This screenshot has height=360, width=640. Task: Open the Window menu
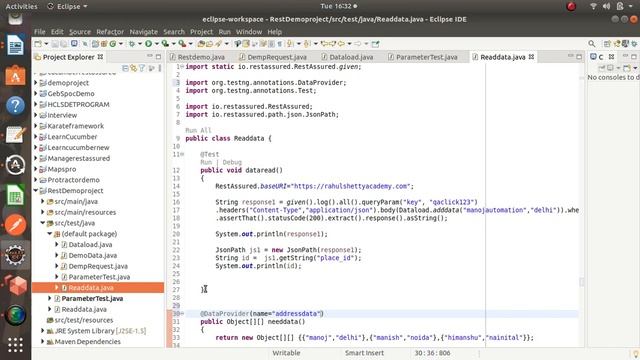click(x=249, y=31)
